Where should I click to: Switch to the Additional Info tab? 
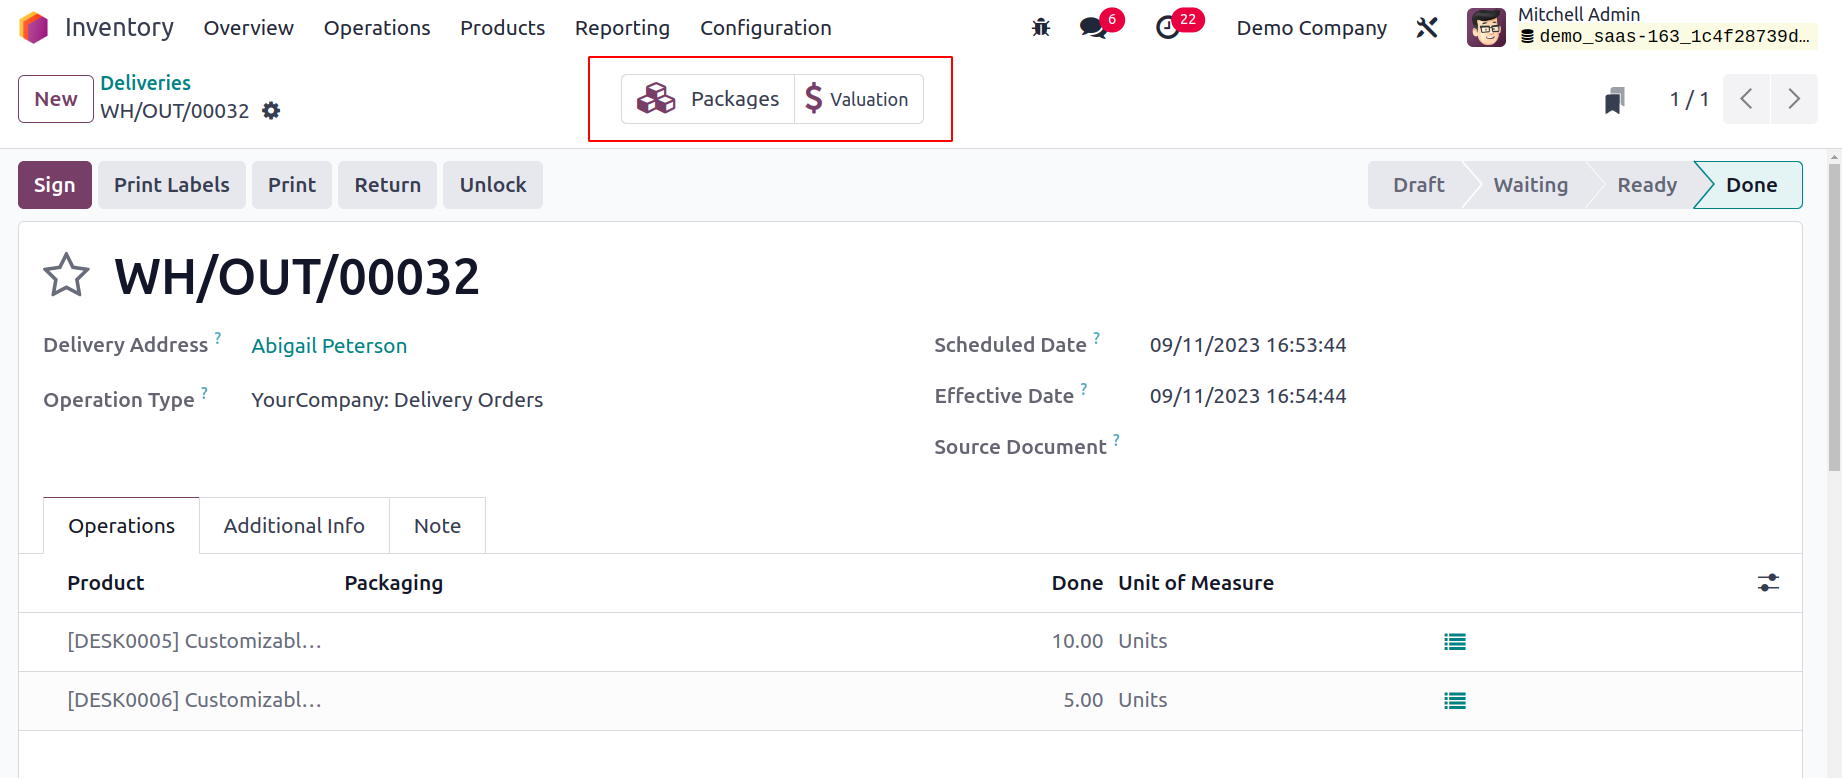pos(294,526)
